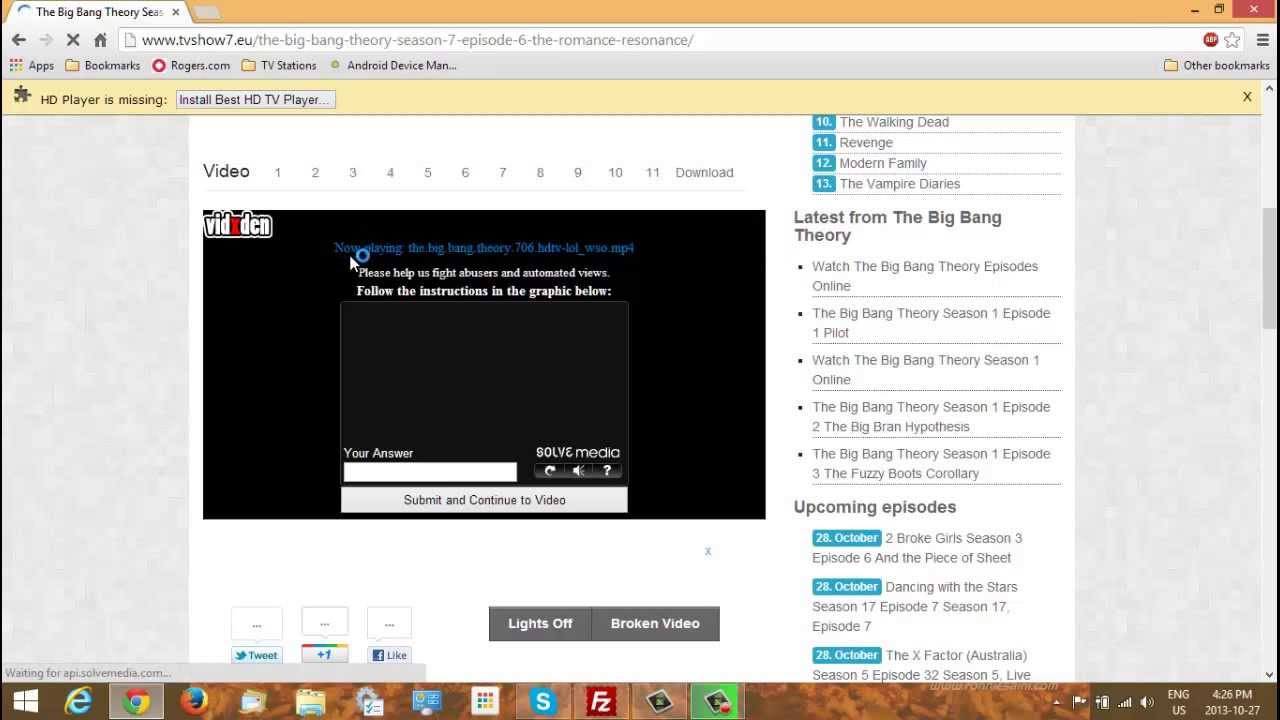Open the Apps shortcut in bookmarks bar
The image size is (1280, 720).
pyautogui.click(x=31, y=65)
